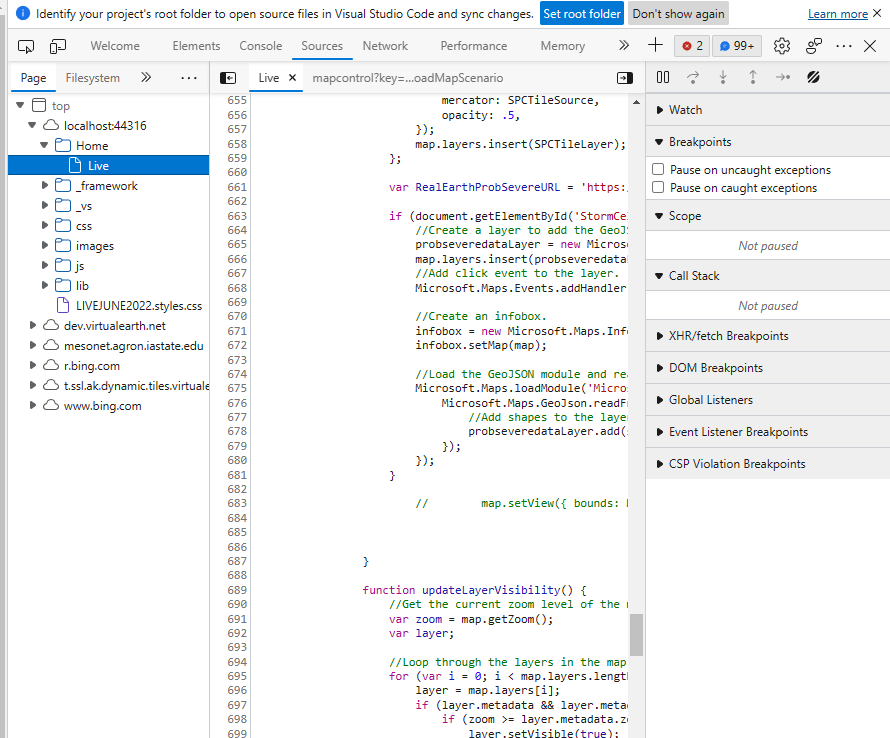
Task: Expand Event Listener Breakpoints section
Action: [x=738, y=432]
